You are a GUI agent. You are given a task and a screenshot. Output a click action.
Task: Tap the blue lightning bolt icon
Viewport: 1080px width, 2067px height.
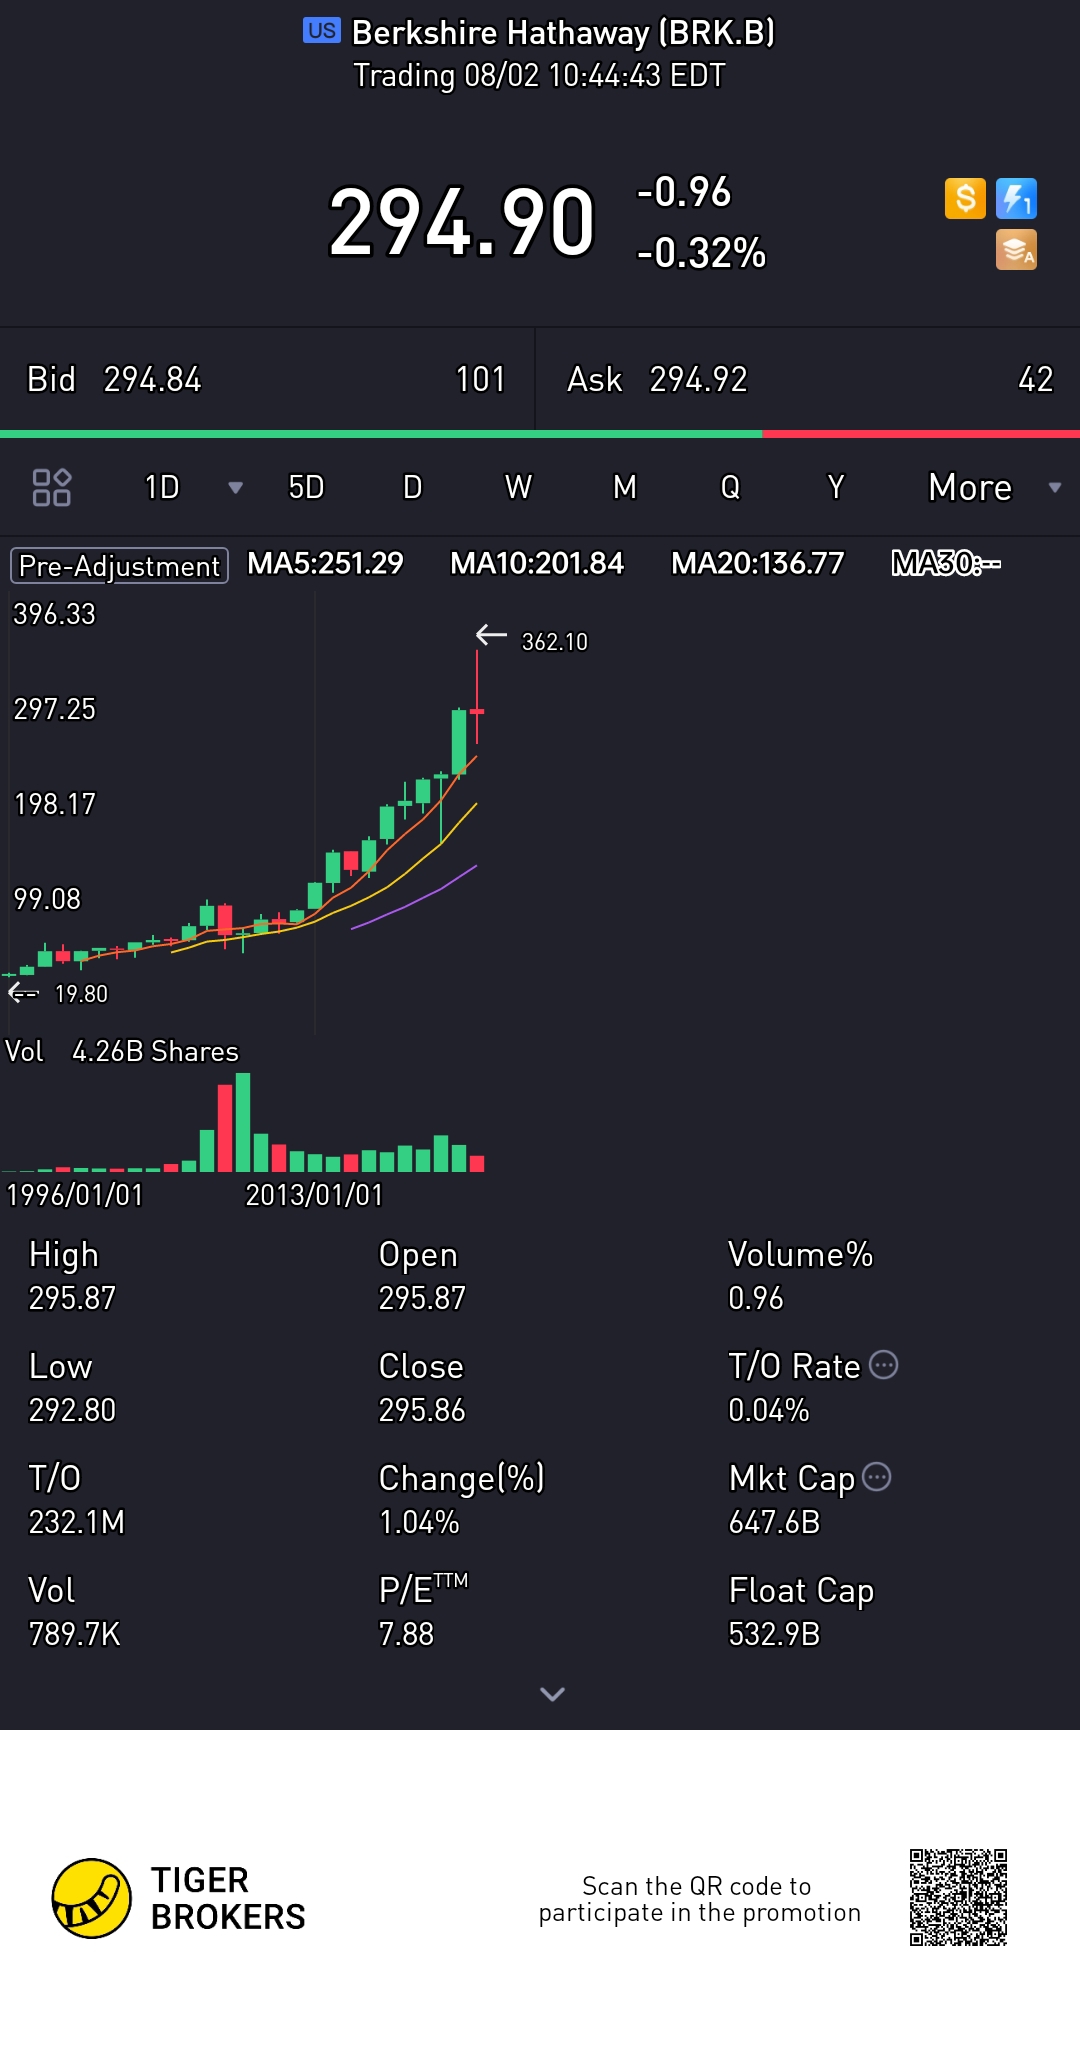[x=1016, y=198]
